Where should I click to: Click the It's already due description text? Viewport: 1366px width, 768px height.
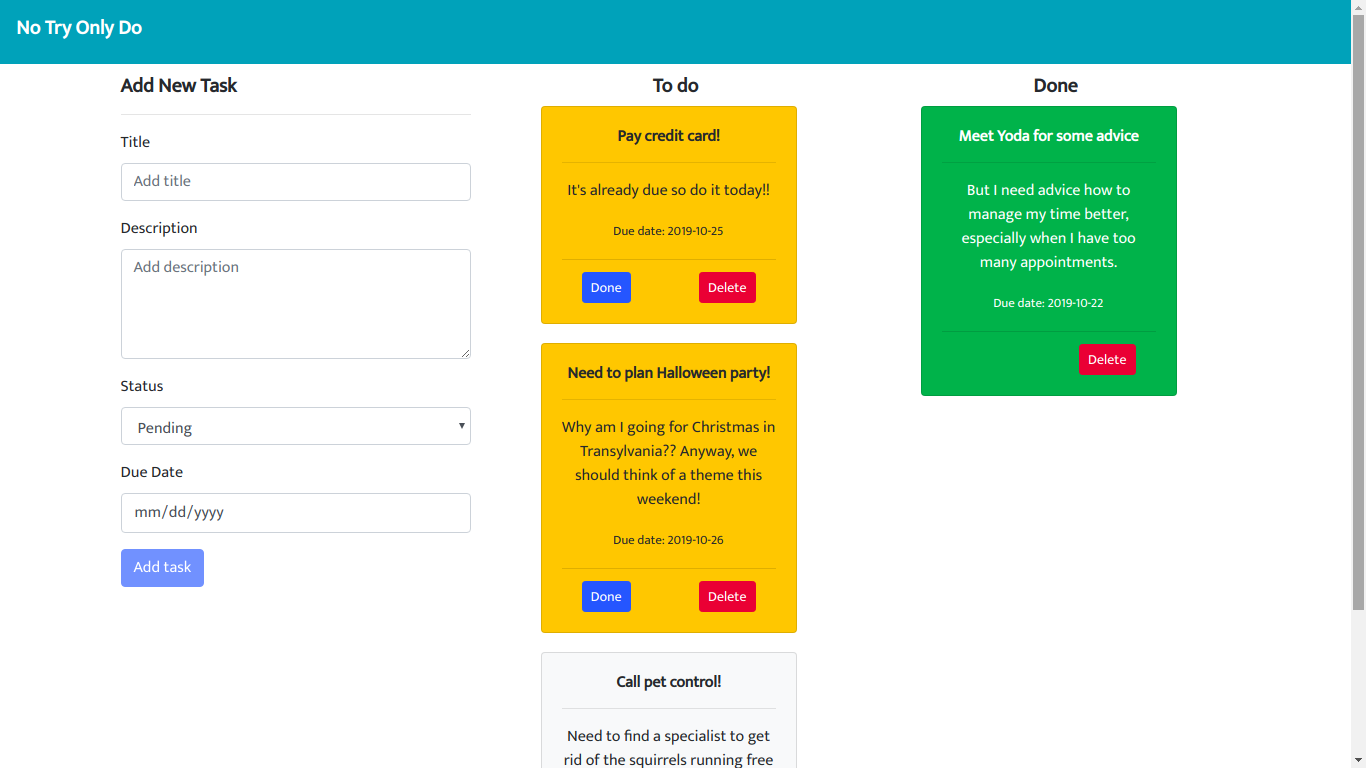point(669,190)
